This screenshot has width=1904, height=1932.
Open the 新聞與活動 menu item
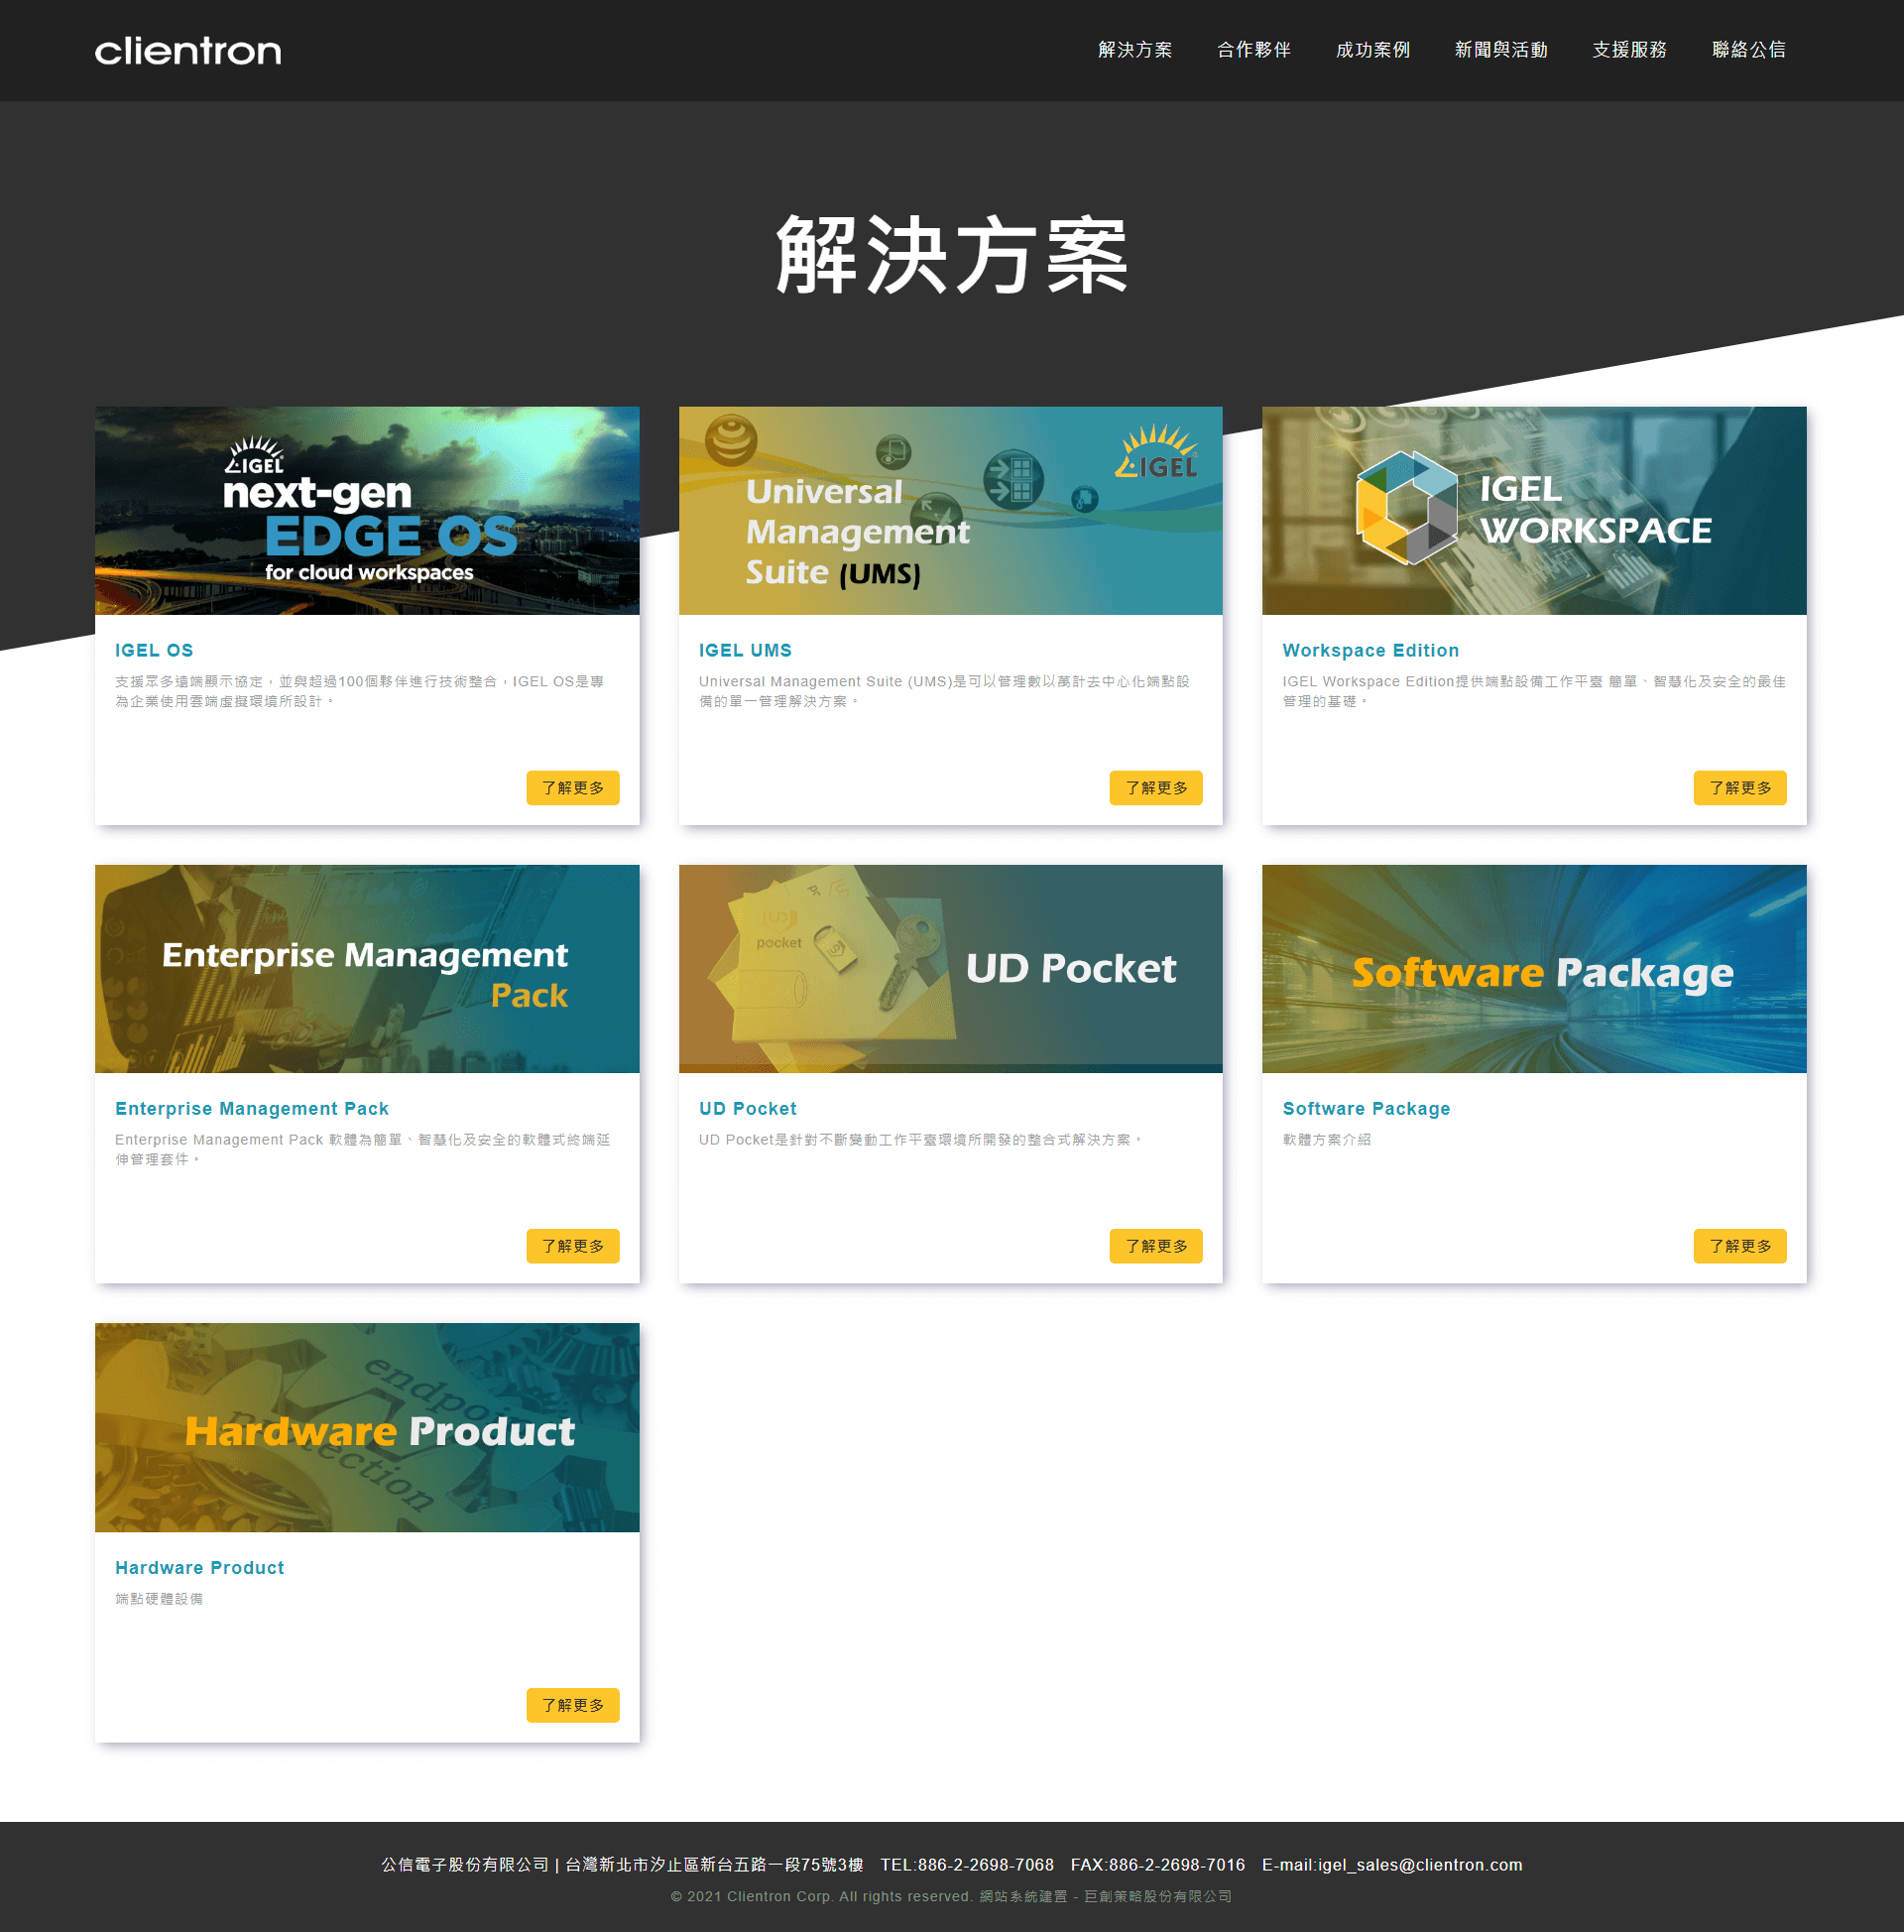pos(1501,50)
